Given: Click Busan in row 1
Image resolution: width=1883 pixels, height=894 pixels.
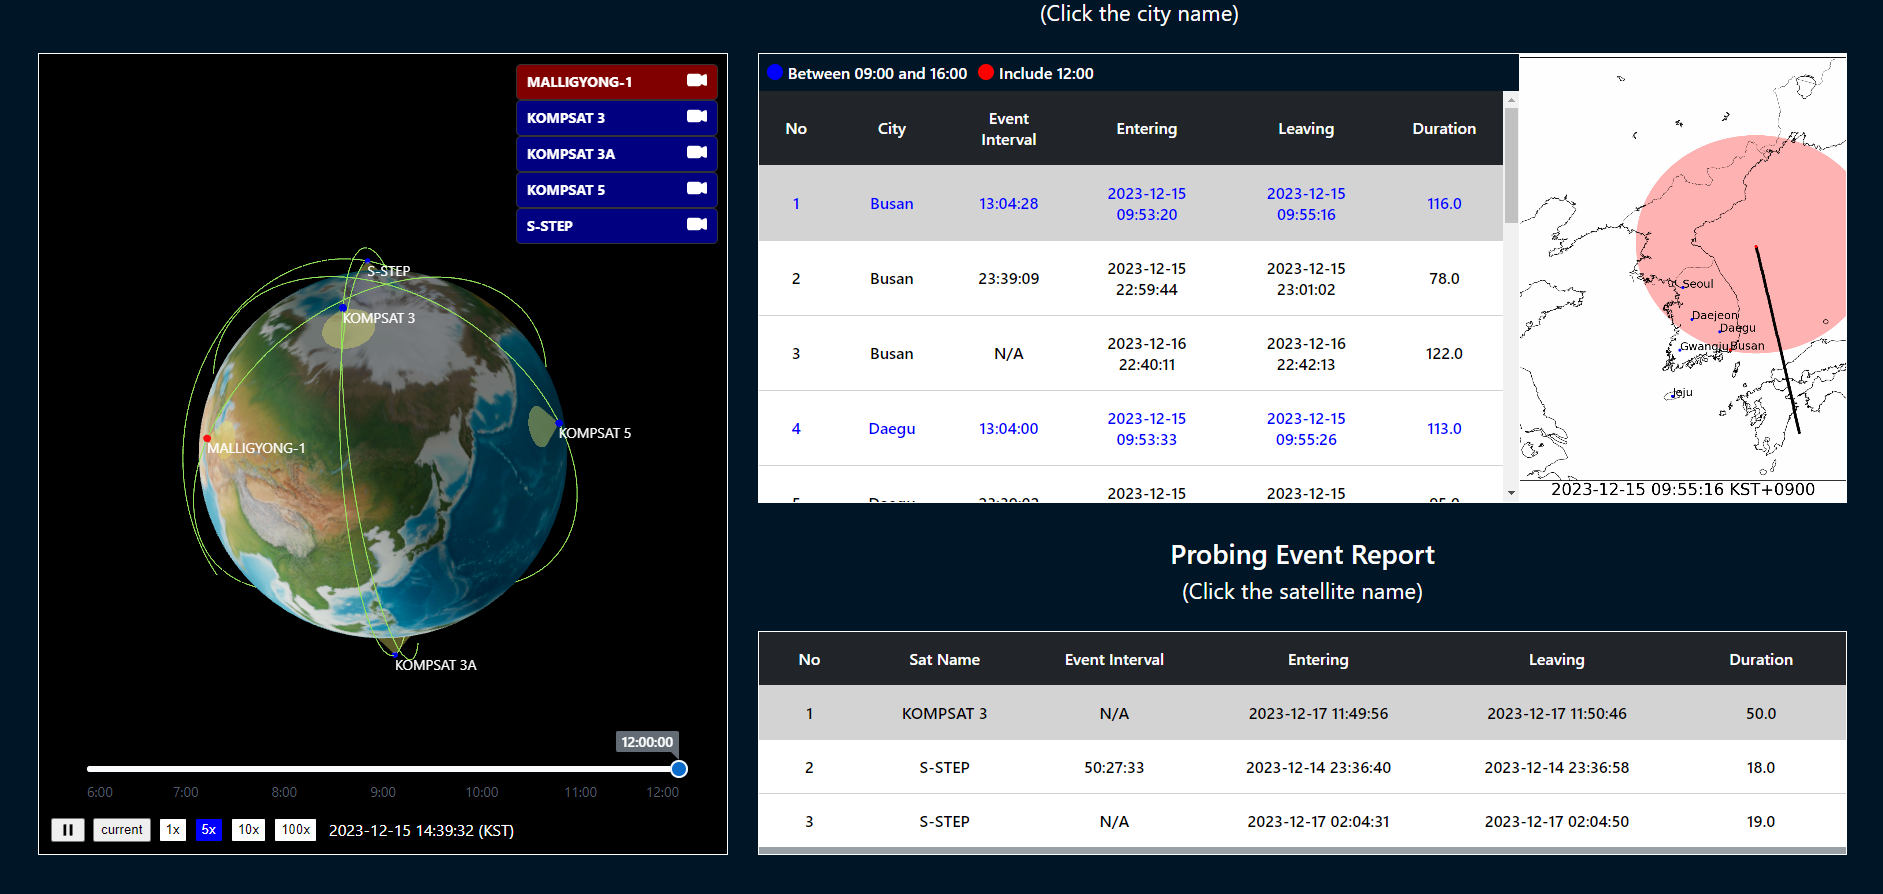Looking at the screenshot, I should (892, 204).
